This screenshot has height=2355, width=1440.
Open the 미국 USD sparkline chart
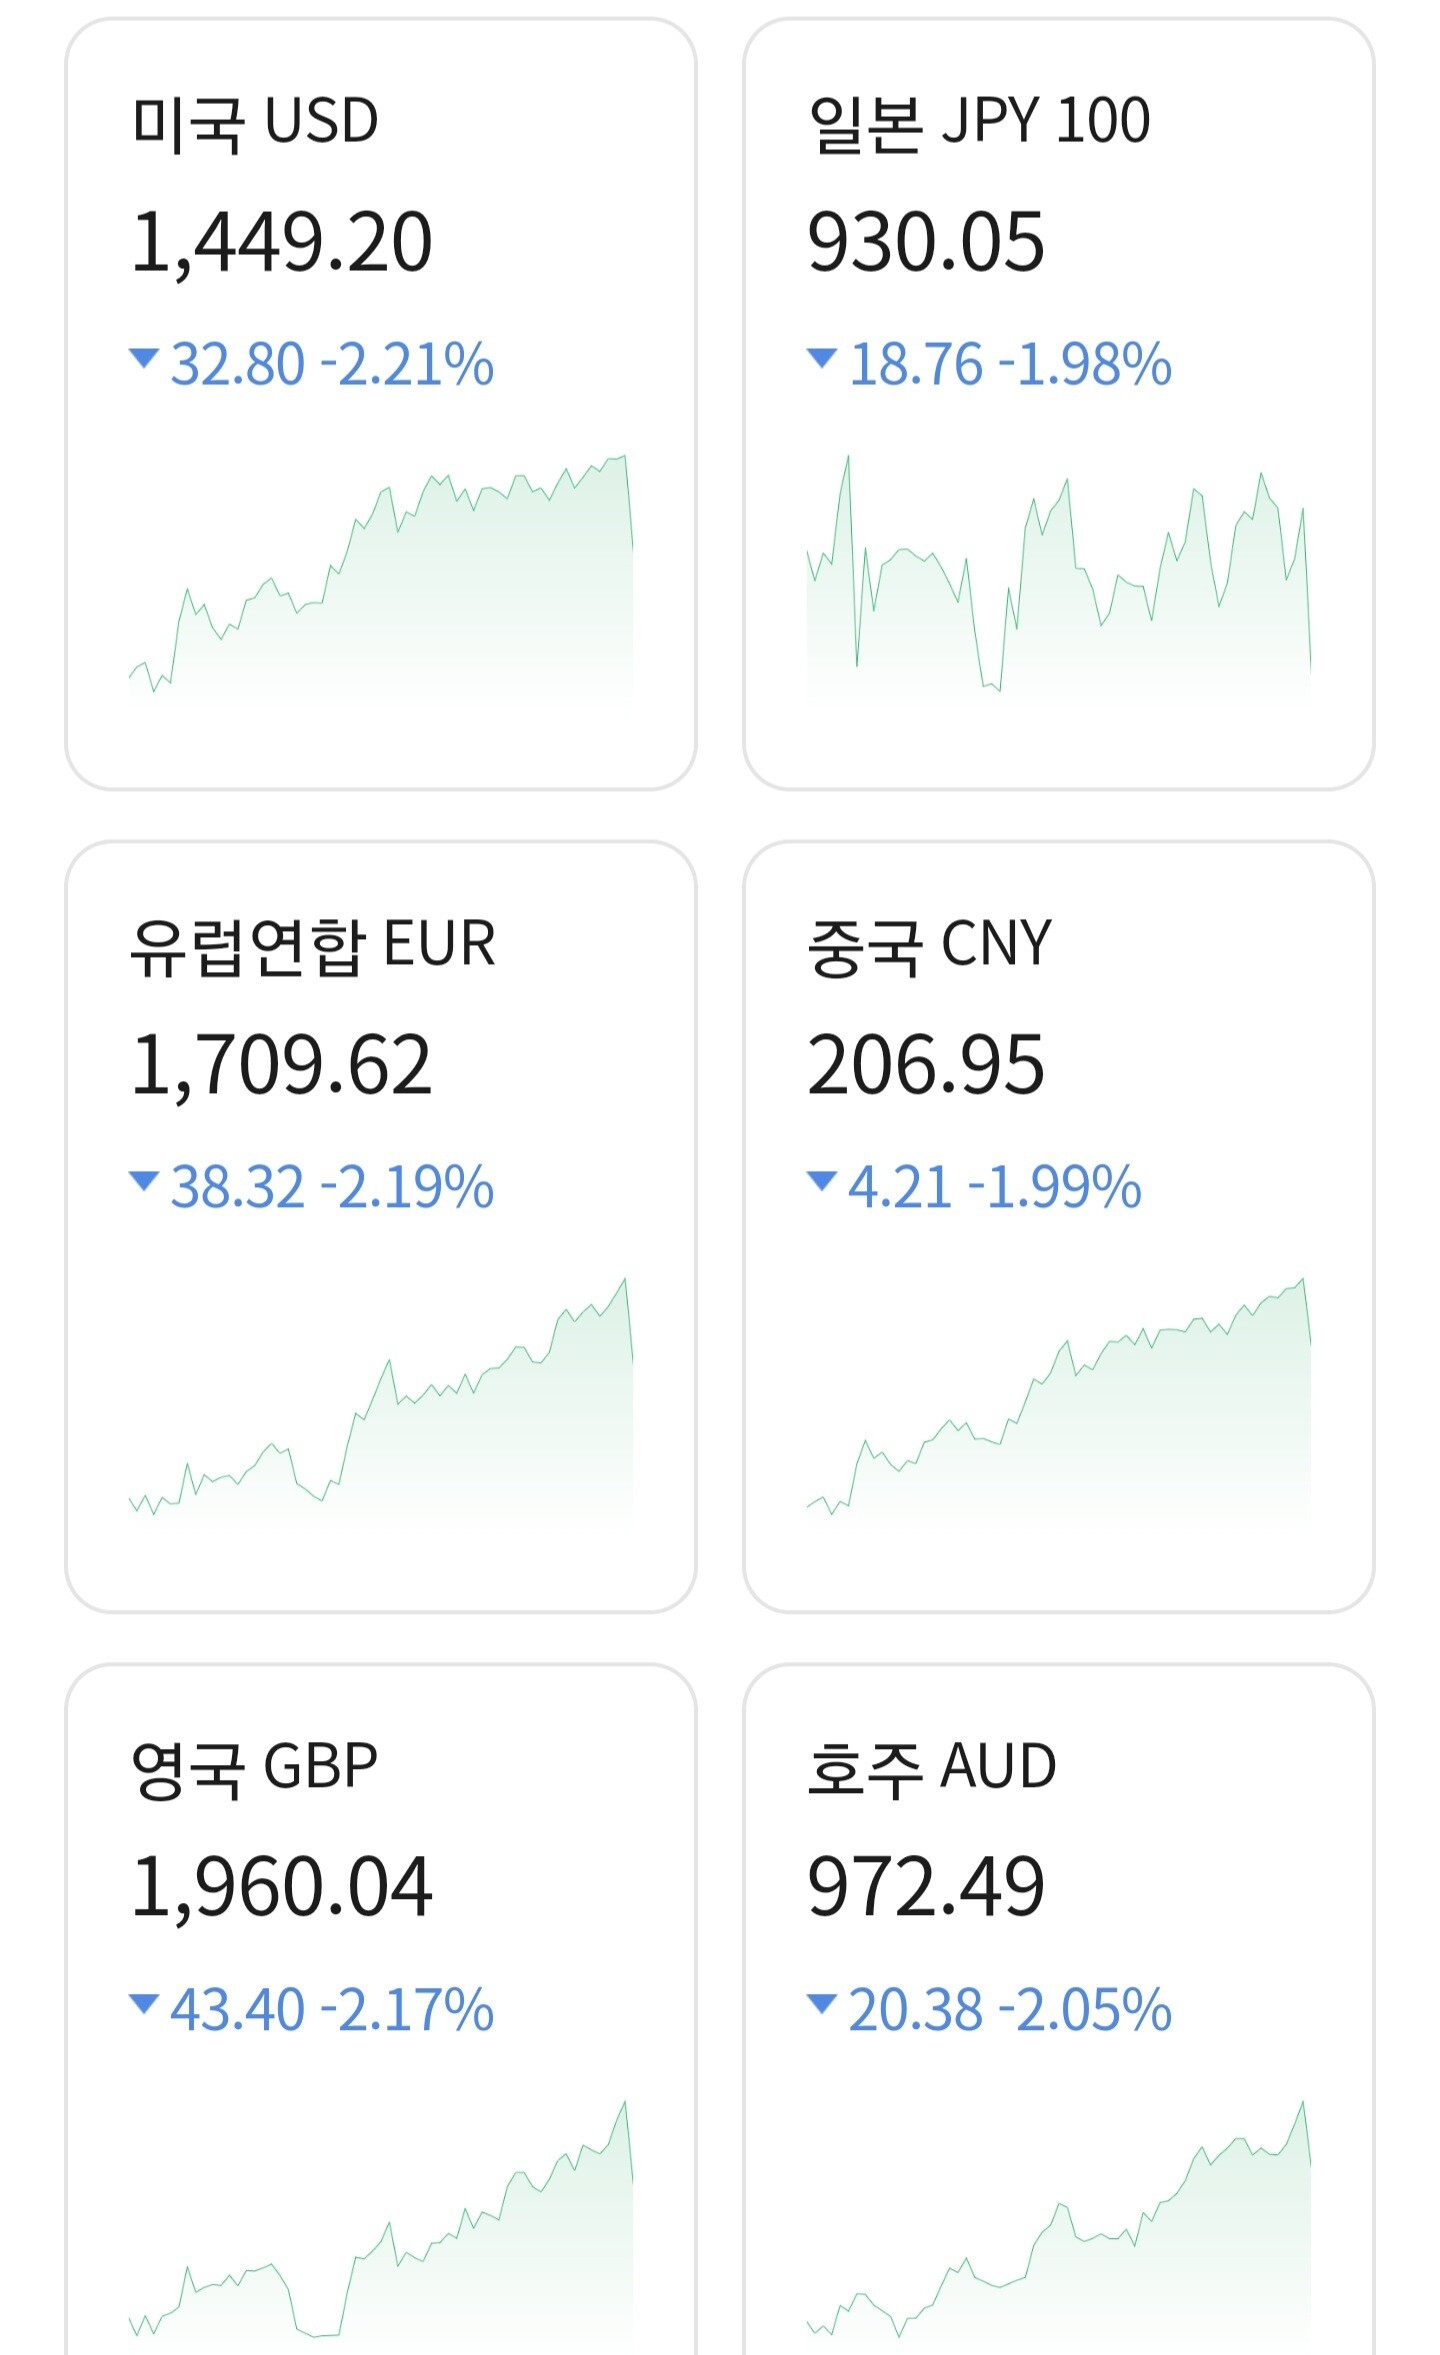[380, 575]
